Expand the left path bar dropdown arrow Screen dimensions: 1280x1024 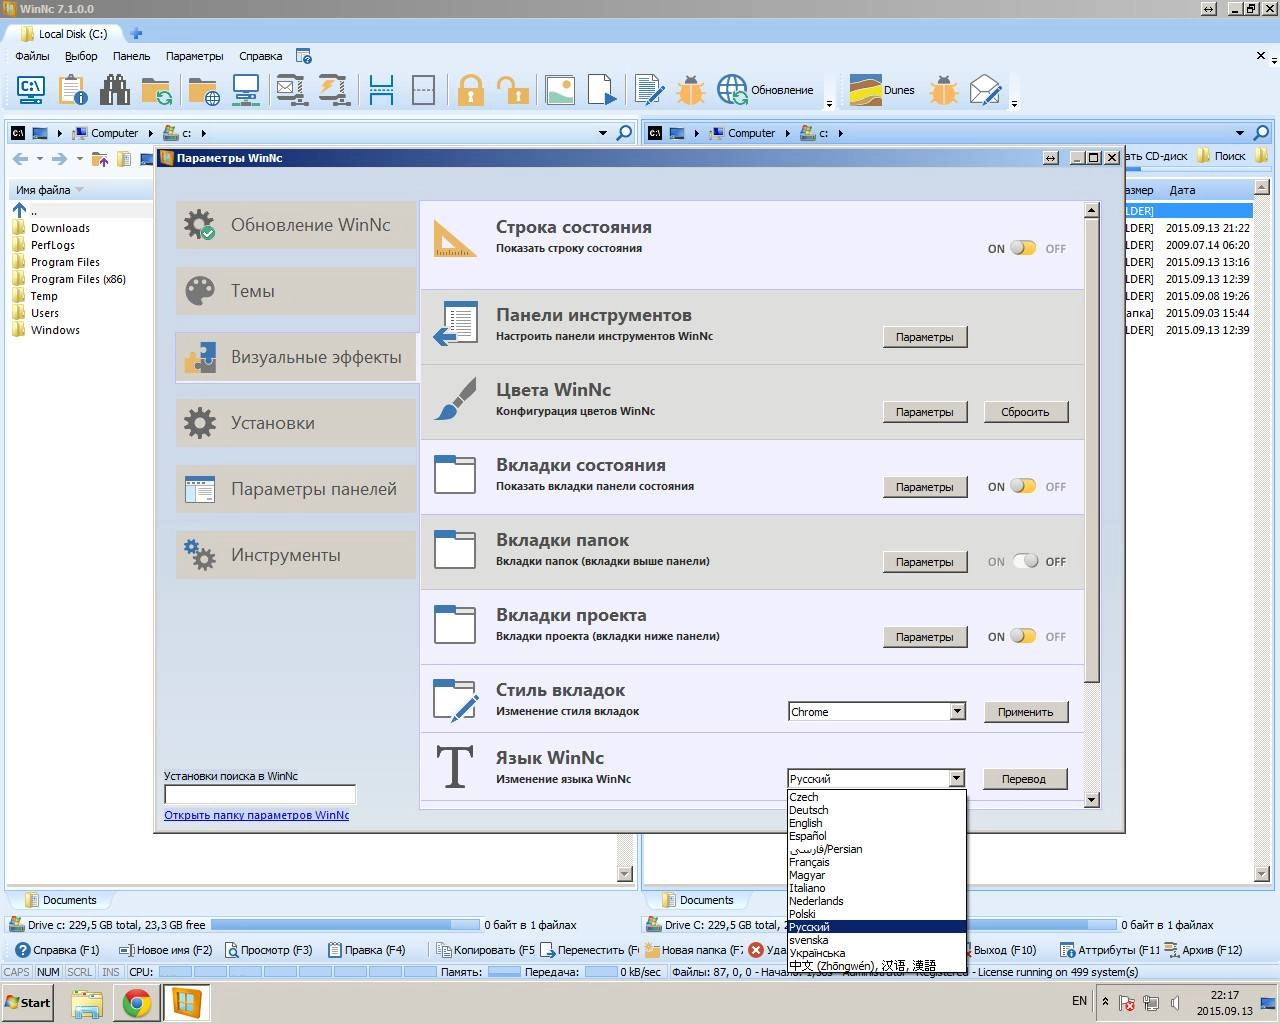point(603,133)
